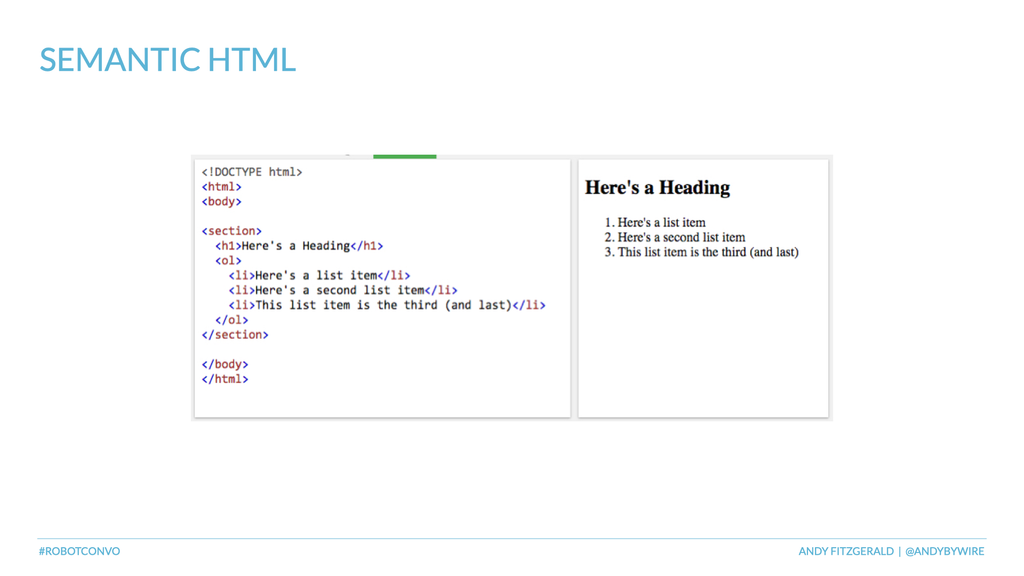This screenshot has height=576, width=1024.
Task: Click the #ROBOTCONVO hashtag in the footer
Action: pos(79,551)
